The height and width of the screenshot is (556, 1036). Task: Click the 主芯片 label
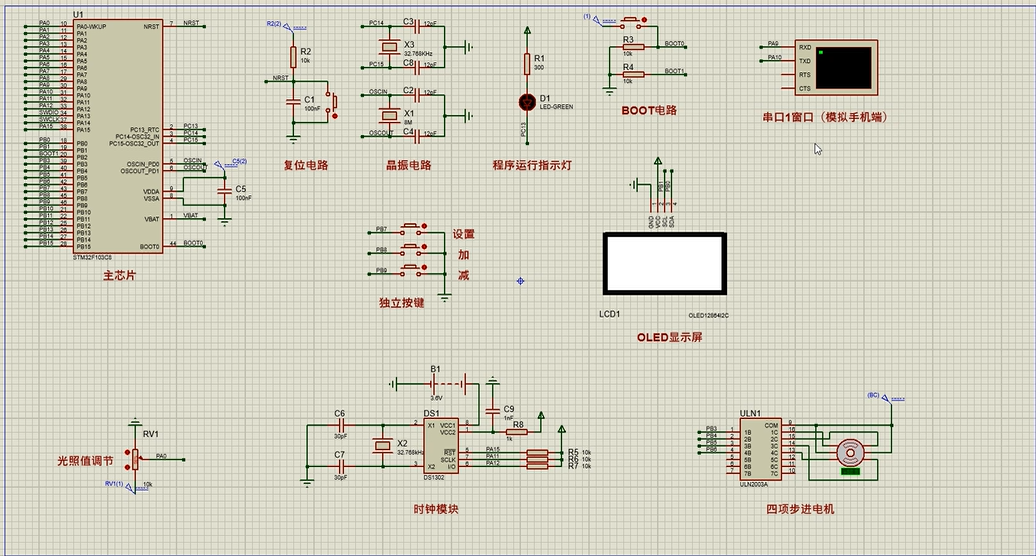(120, 275)
